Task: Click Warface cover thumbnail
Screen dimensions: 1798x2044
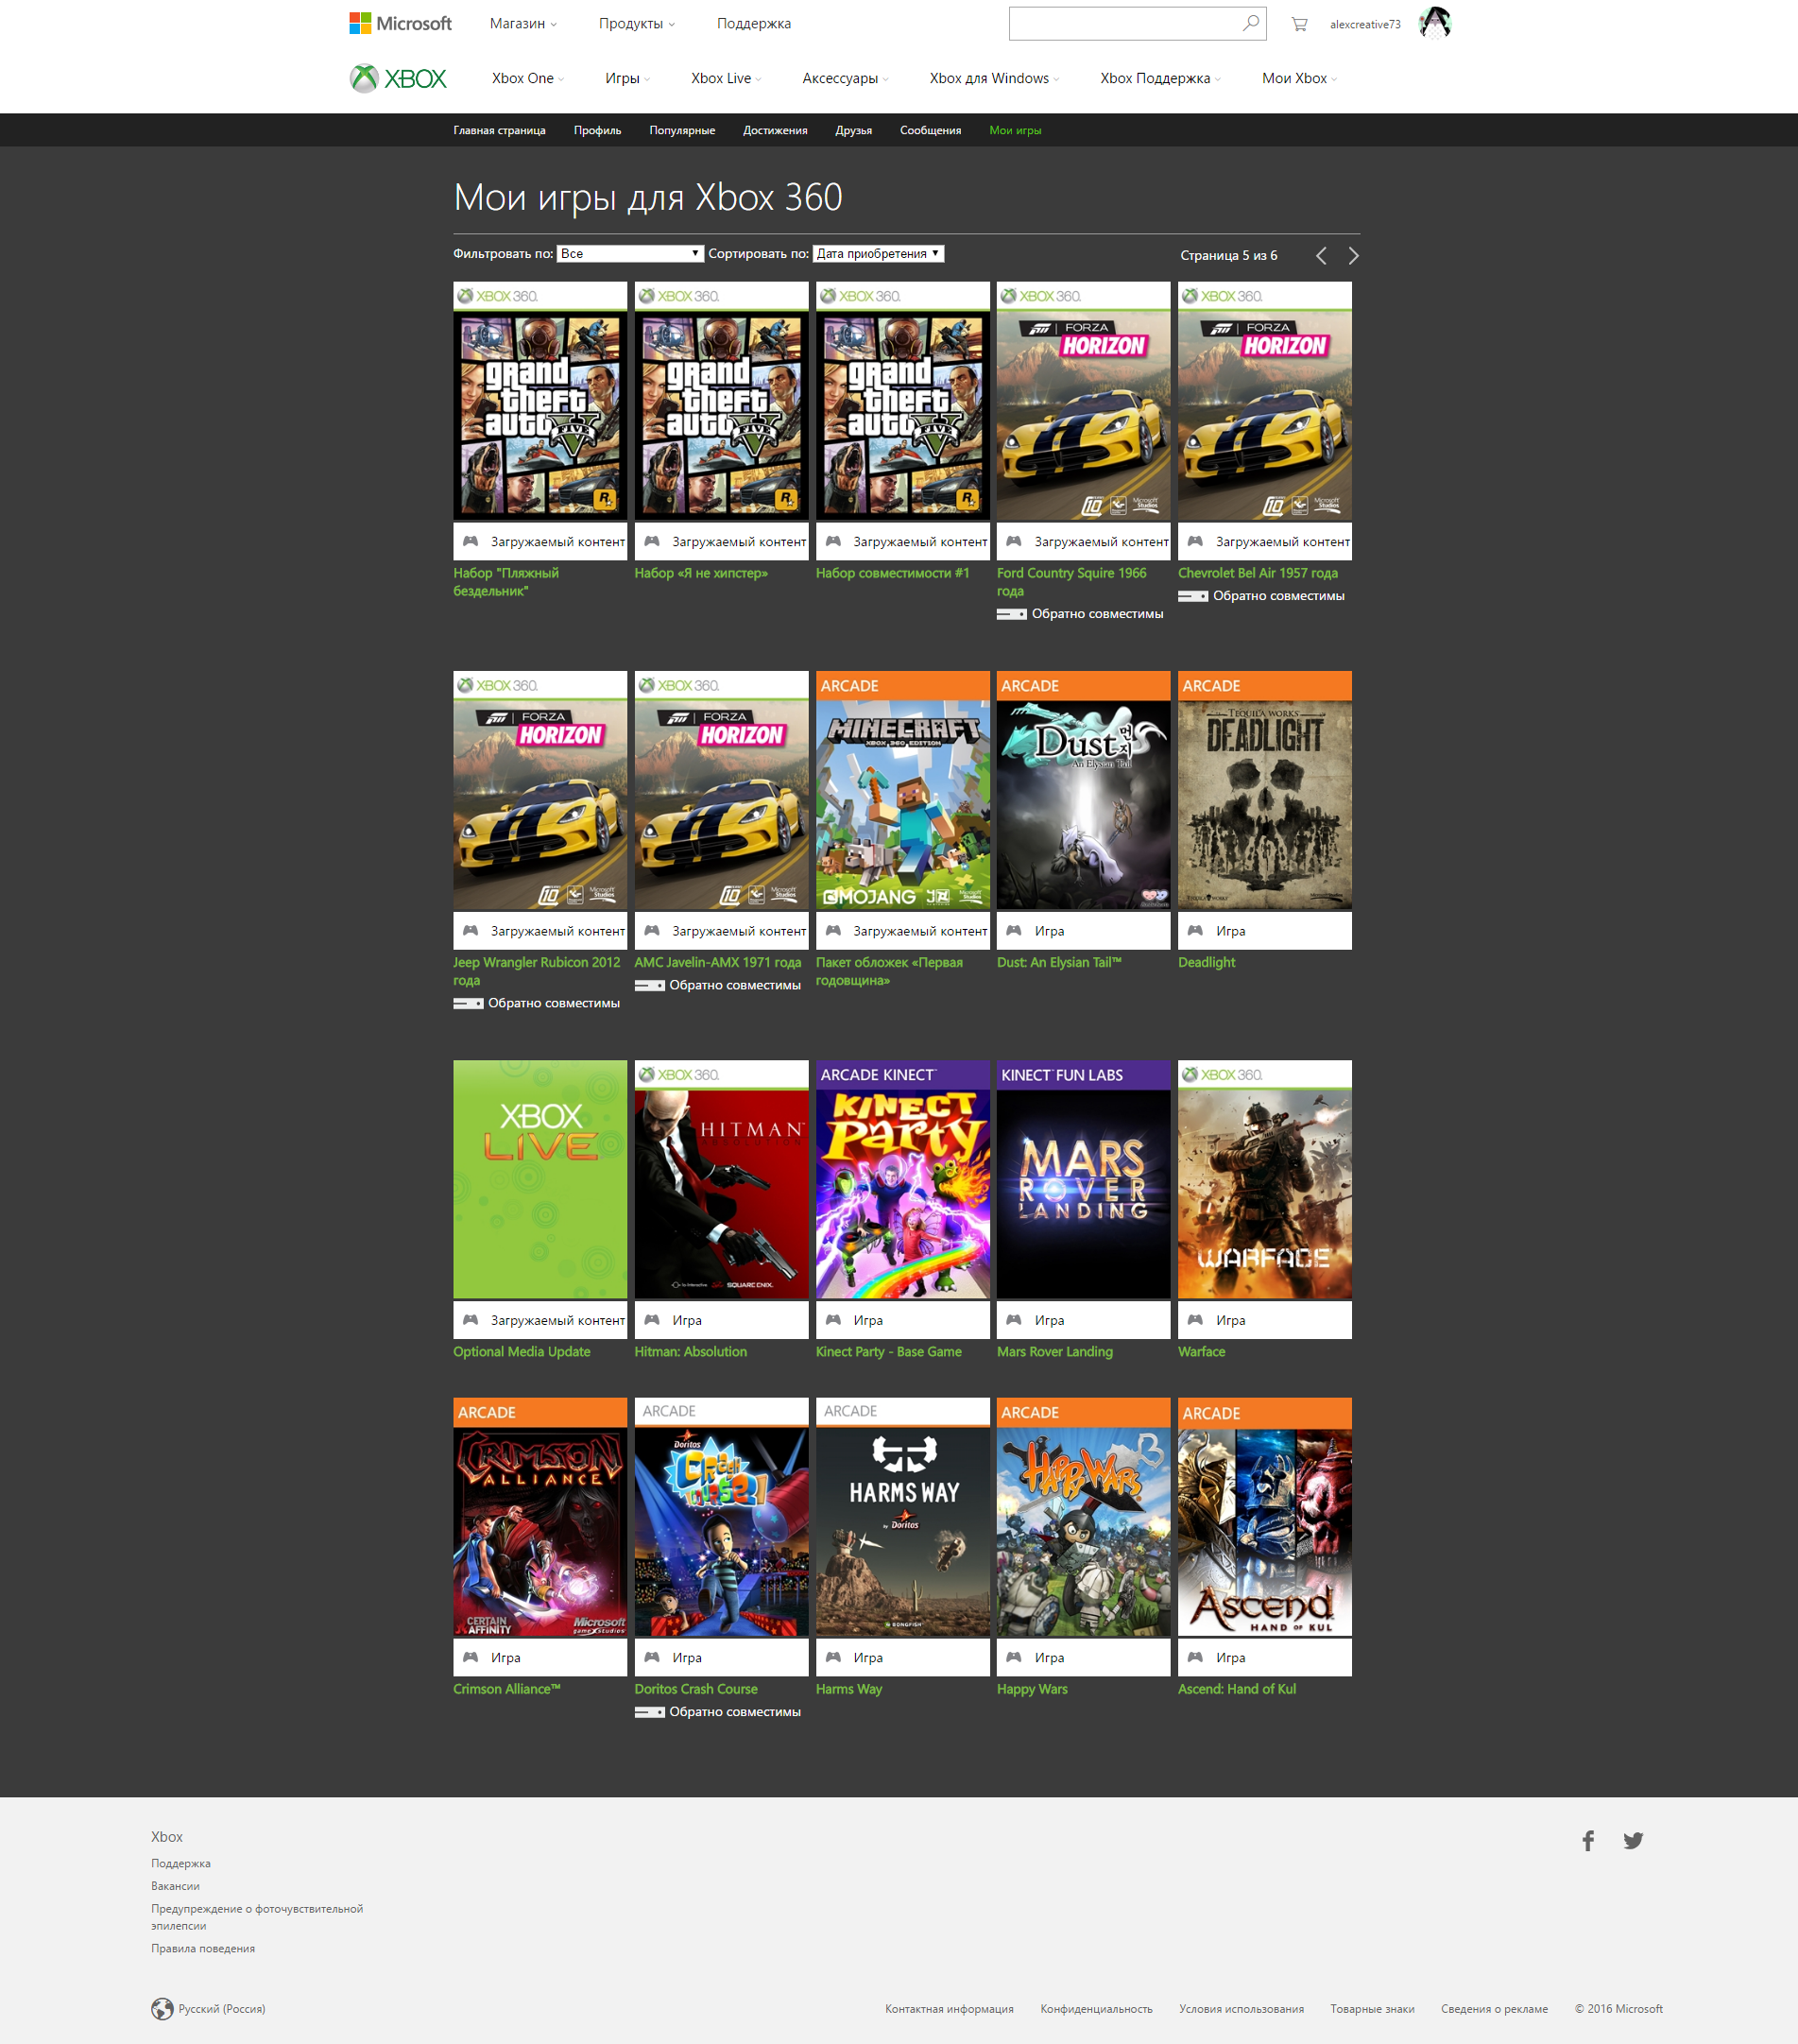Action: [x=1265, y=1180]
